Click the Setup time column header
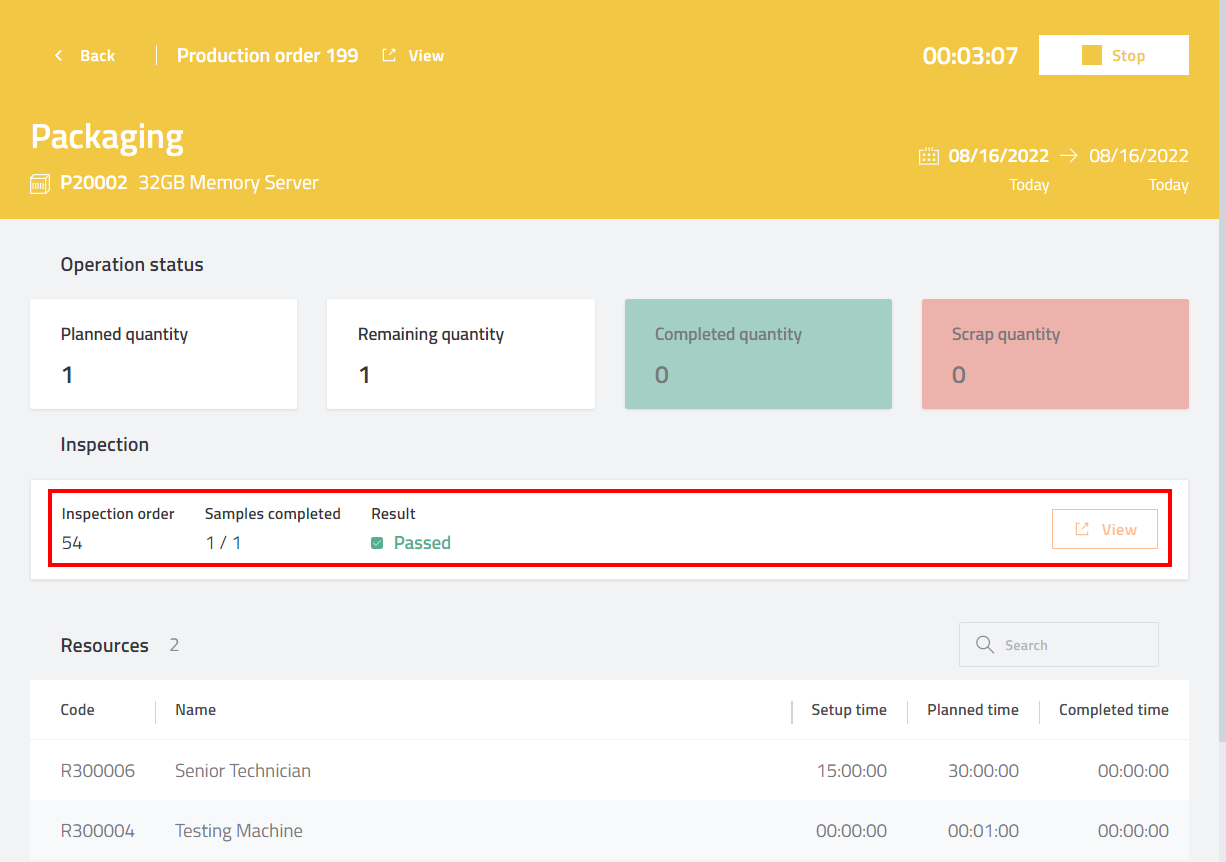 (x=848, y=710)
